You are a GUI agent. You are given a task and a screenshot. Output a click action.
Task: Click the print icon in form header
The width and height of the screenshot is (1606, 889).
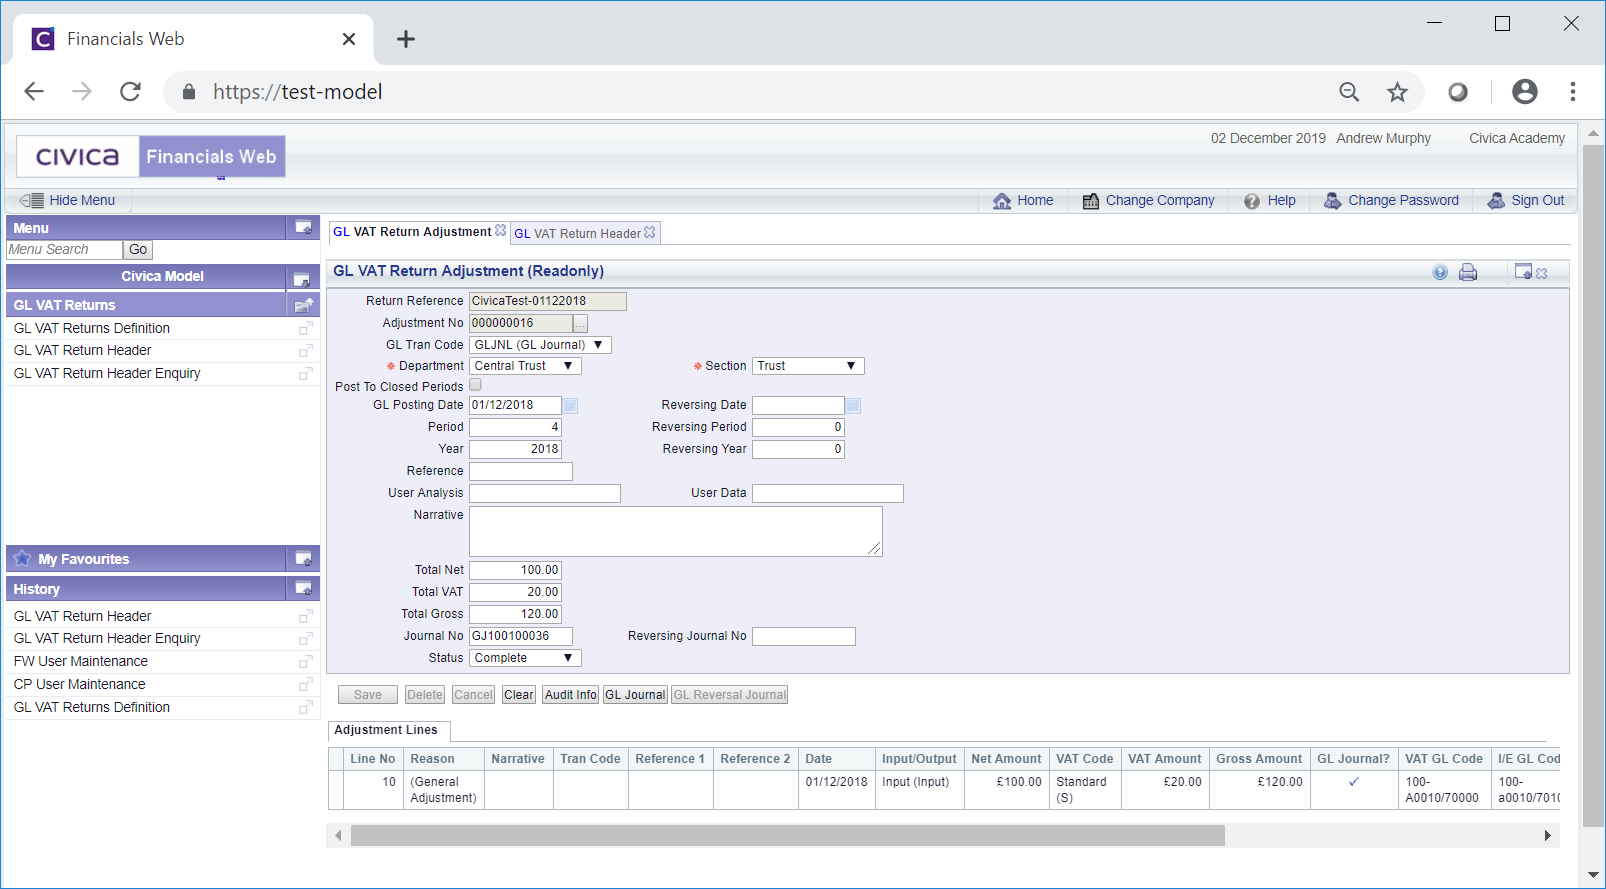click(x=1468, y=272)
